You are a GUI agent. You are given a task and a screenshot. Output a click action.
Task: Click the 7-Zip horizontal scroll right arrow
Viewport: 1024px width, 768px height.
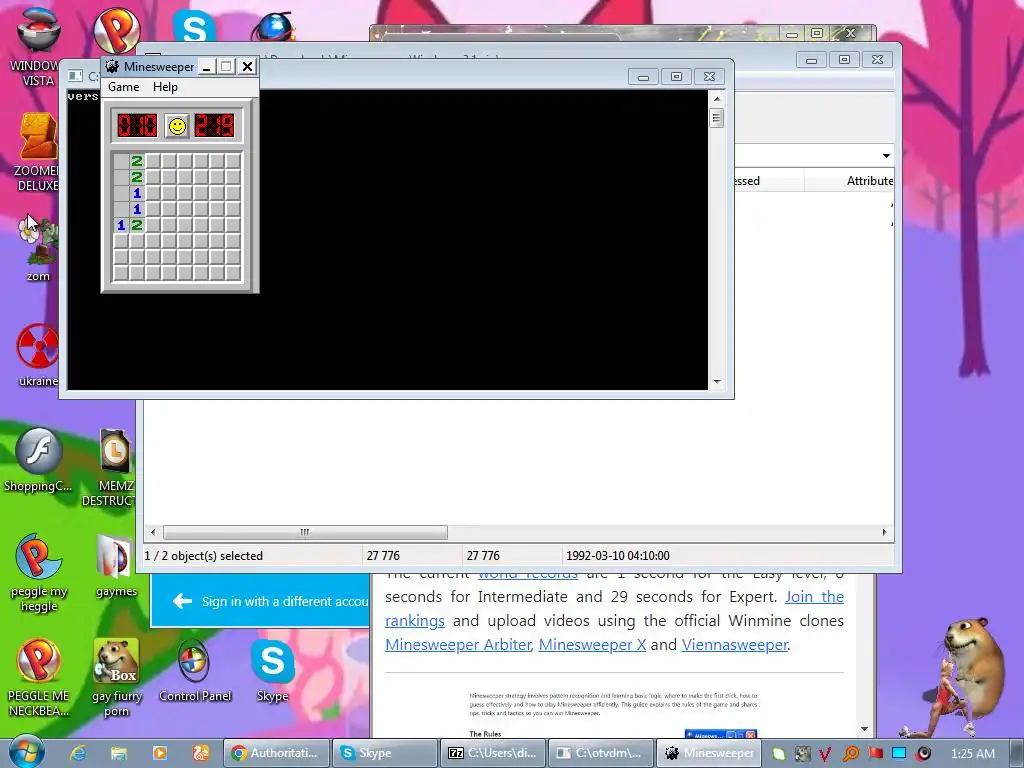(884, 532)
